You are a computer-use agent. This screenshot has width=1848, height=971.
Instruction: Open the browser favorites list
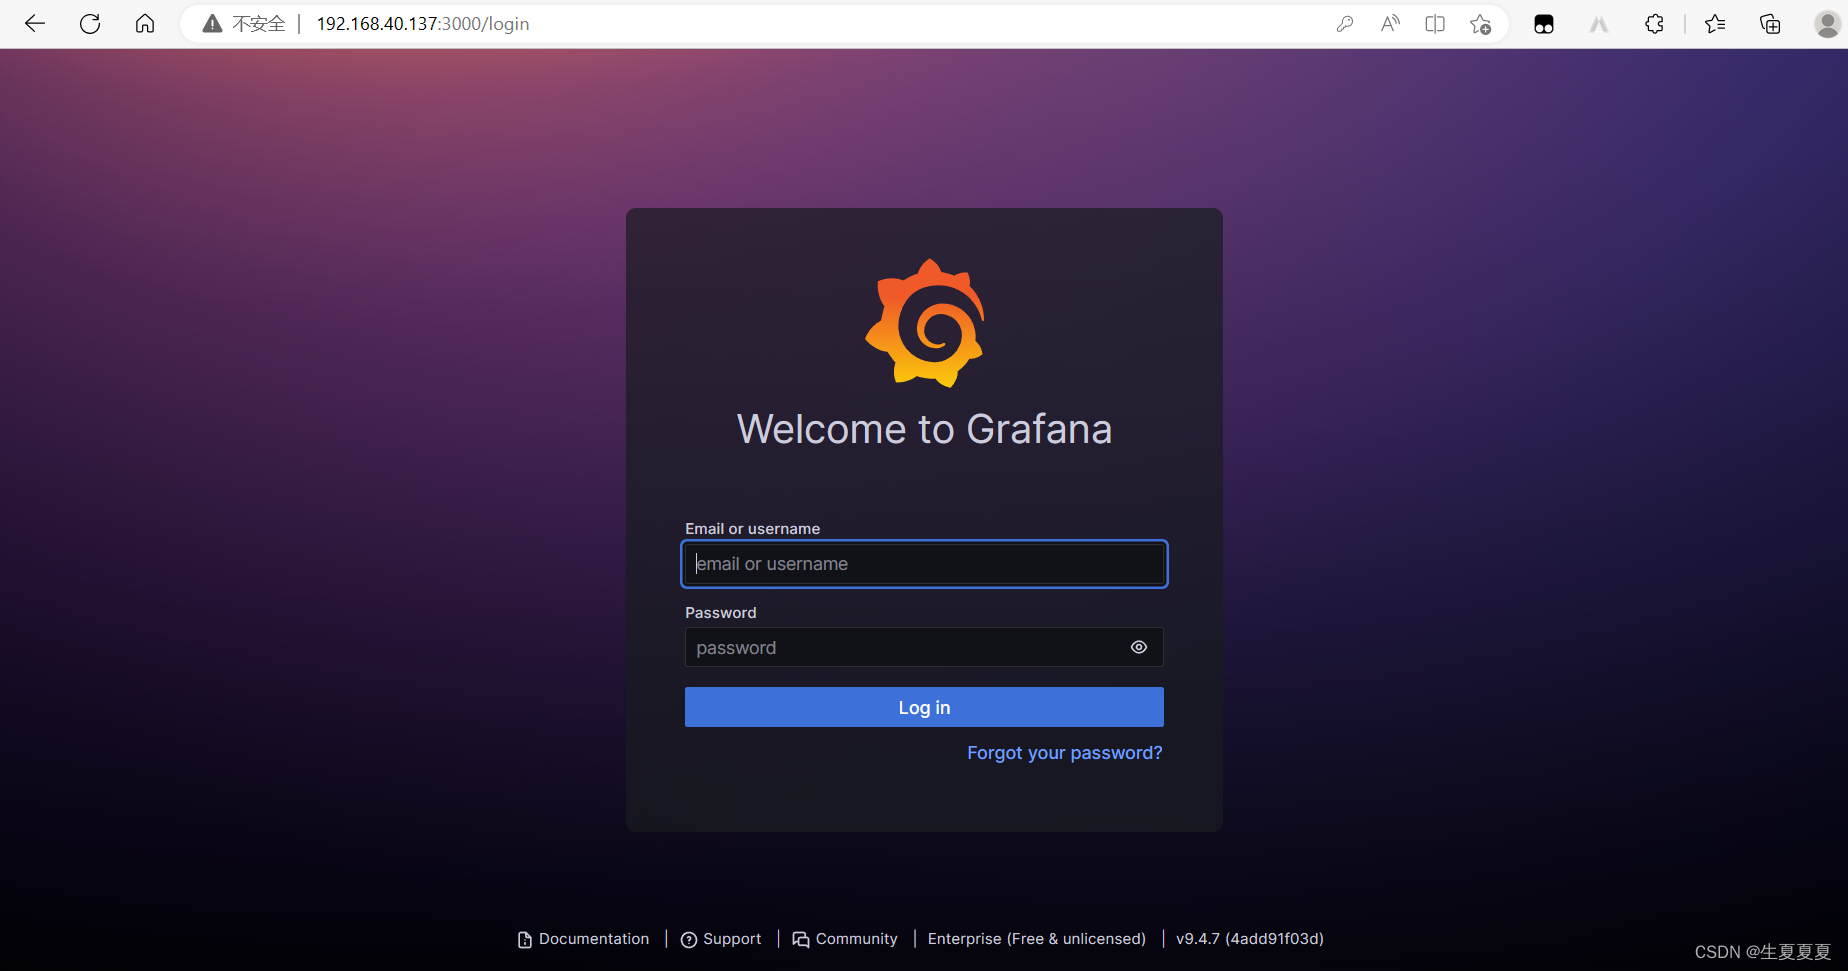pyautogui.click(x=1715, y=23)
